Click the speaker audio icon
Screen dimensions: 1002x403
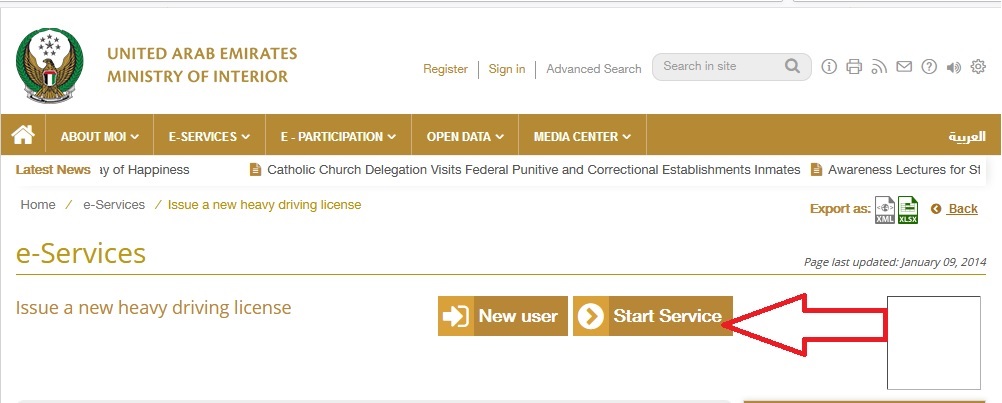[953, 68]
